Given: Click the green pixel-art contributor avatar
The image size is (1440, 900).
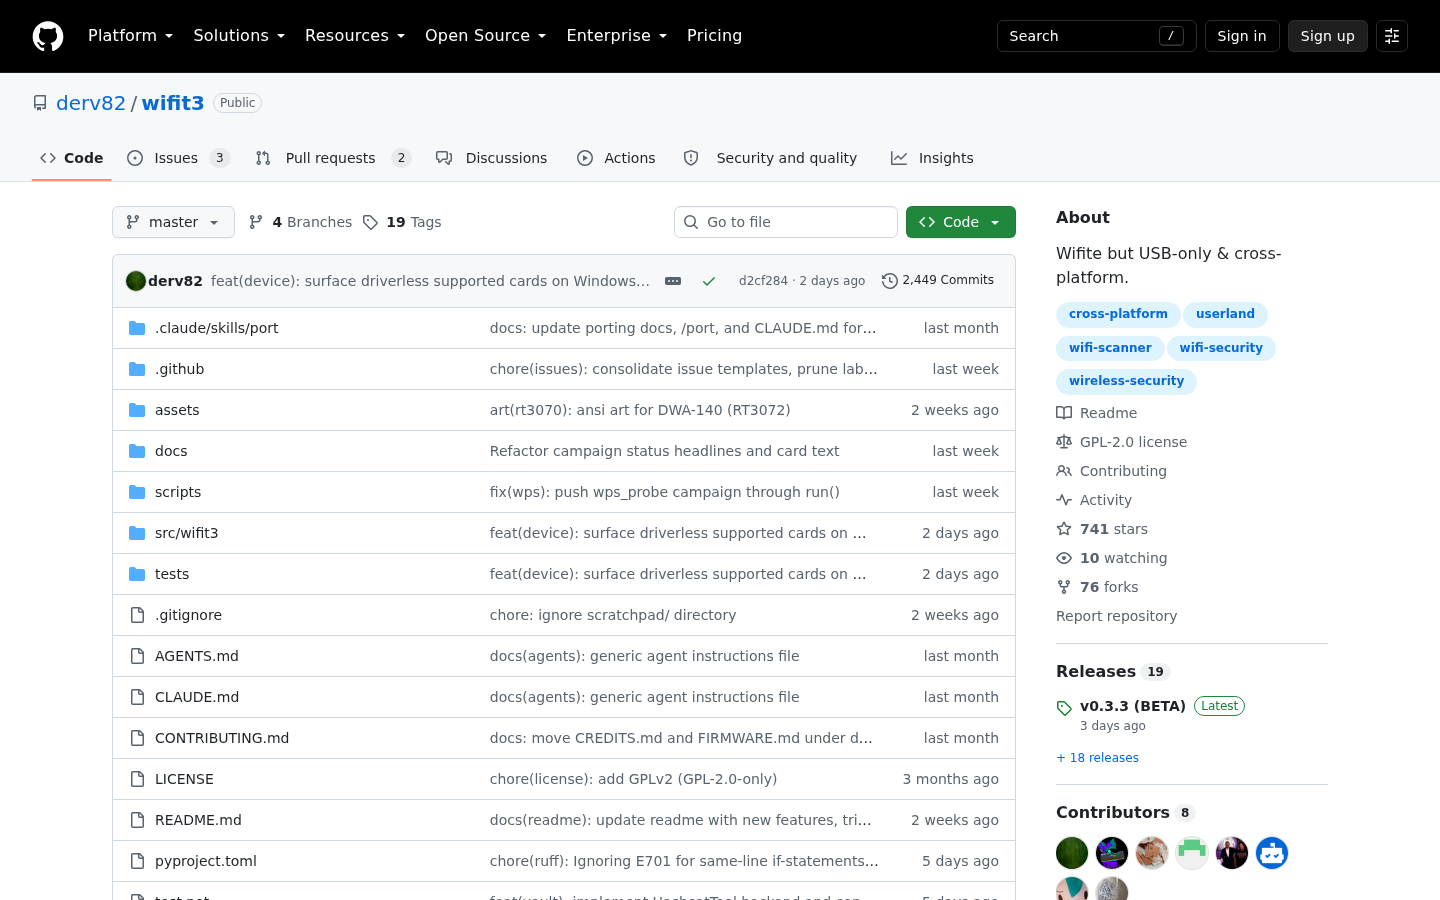Looking at the screenshot, I should [x=1192, y=853].
